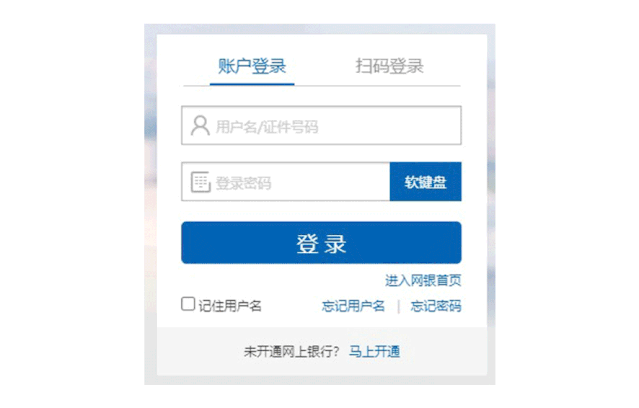
Task: Open the 忘记密码 link
Action: (x=436, y=306)
